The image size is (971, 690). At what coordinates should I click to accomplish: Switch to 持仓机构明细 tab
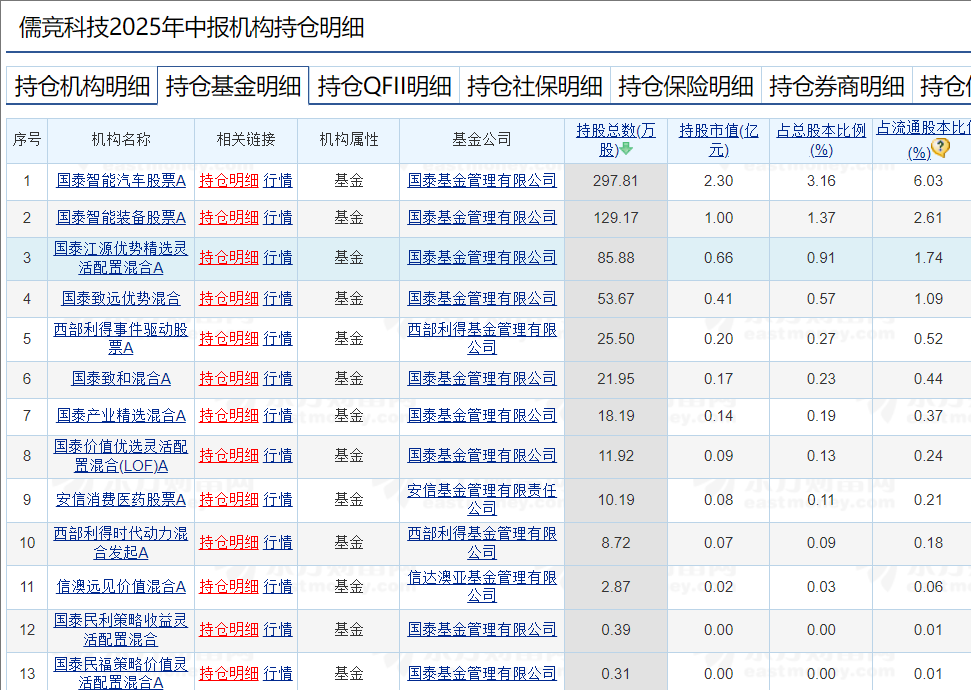point(82,86)
